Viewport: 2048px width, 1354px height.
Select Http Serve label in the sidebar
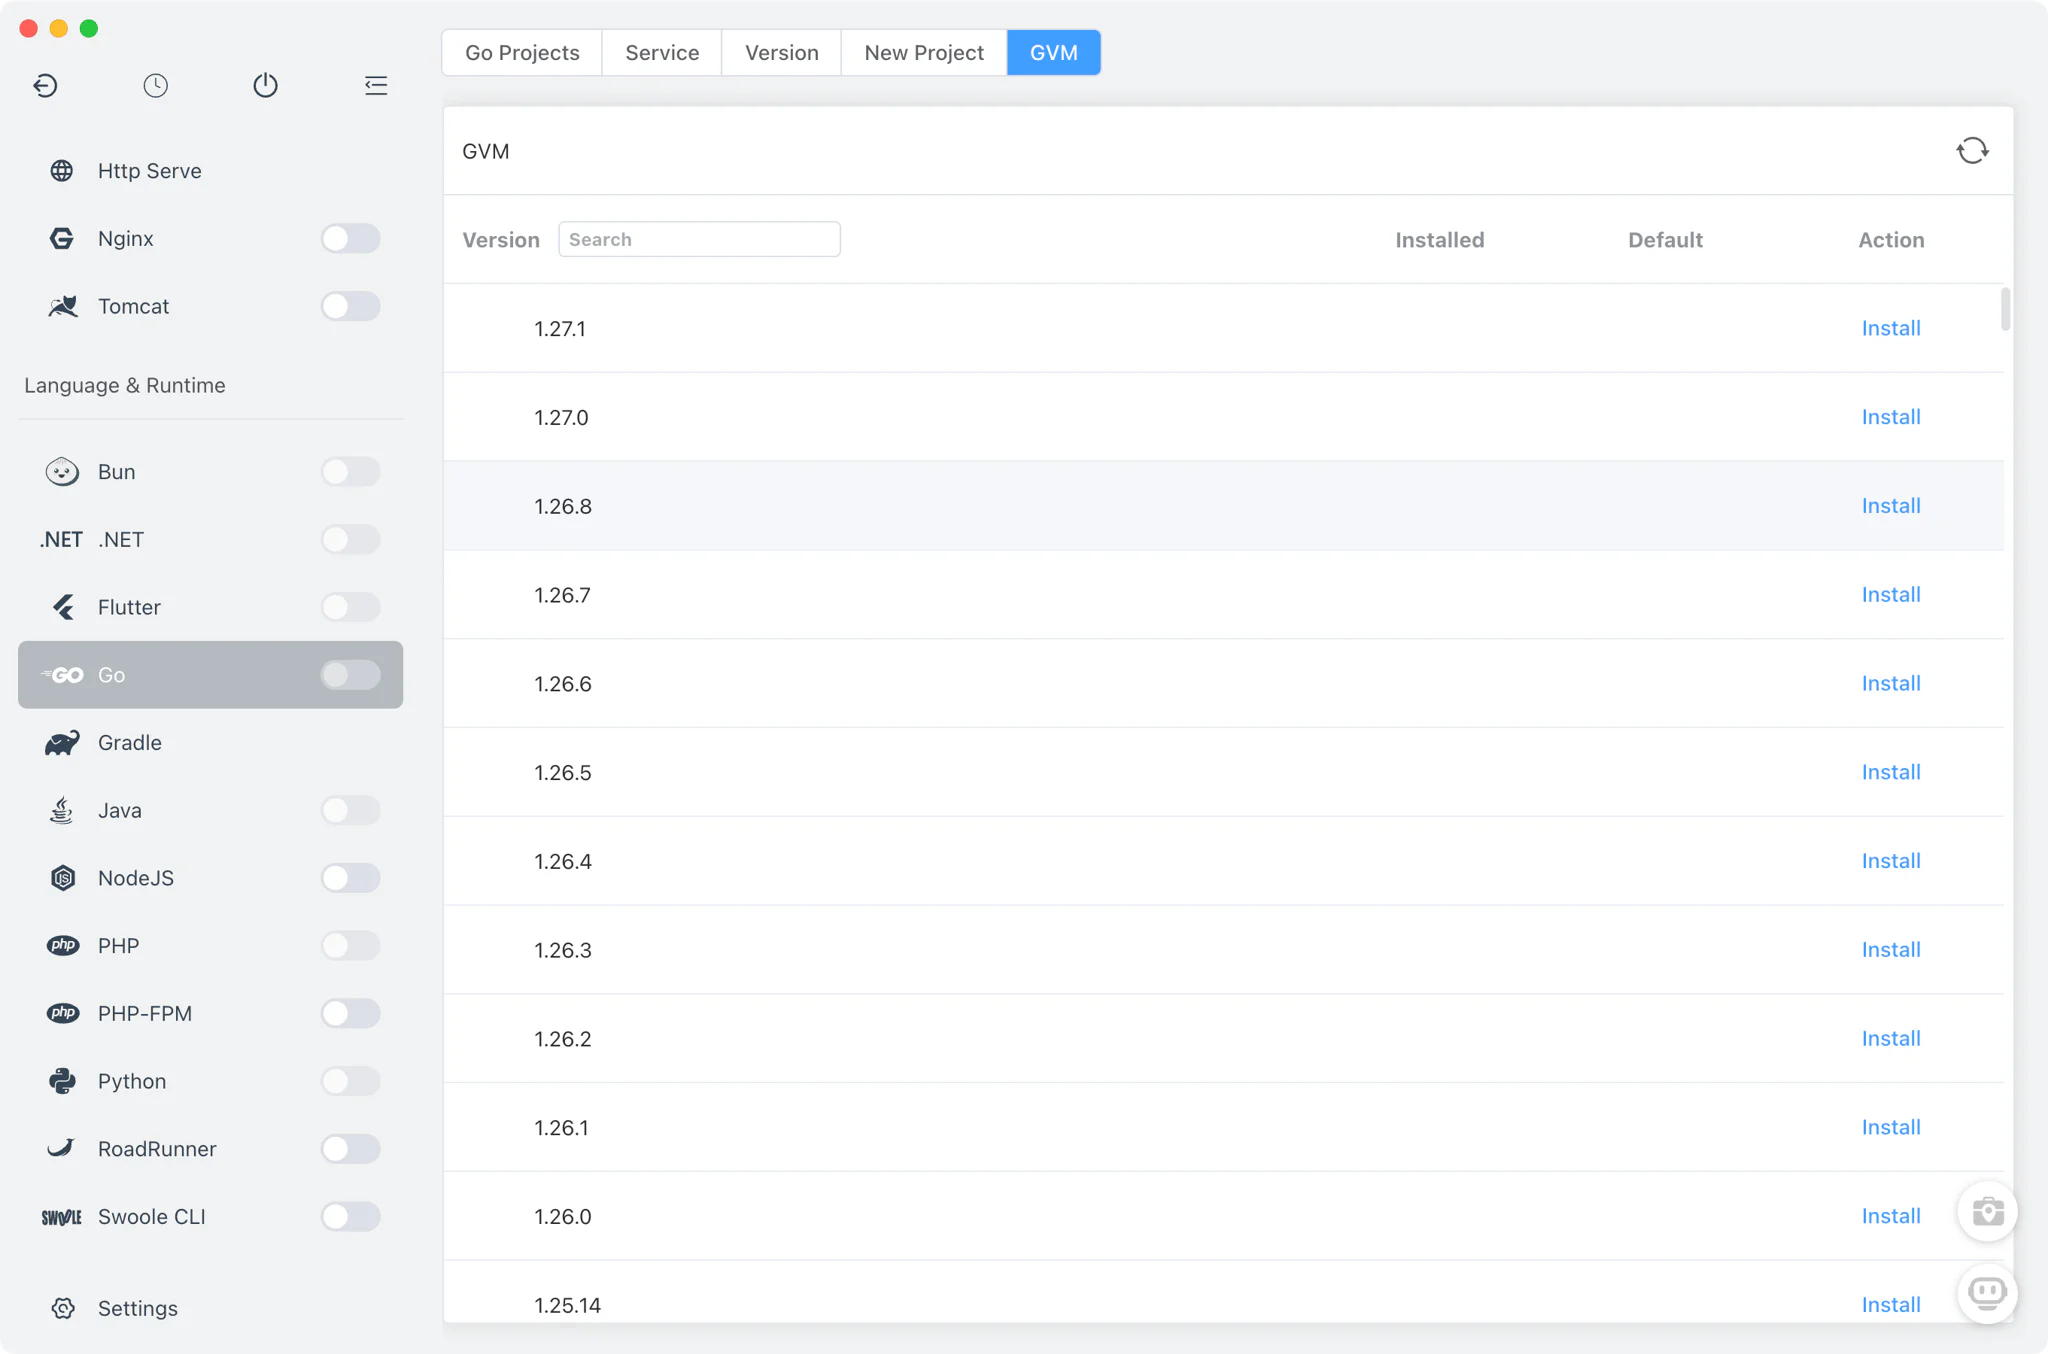coord(150,171)
